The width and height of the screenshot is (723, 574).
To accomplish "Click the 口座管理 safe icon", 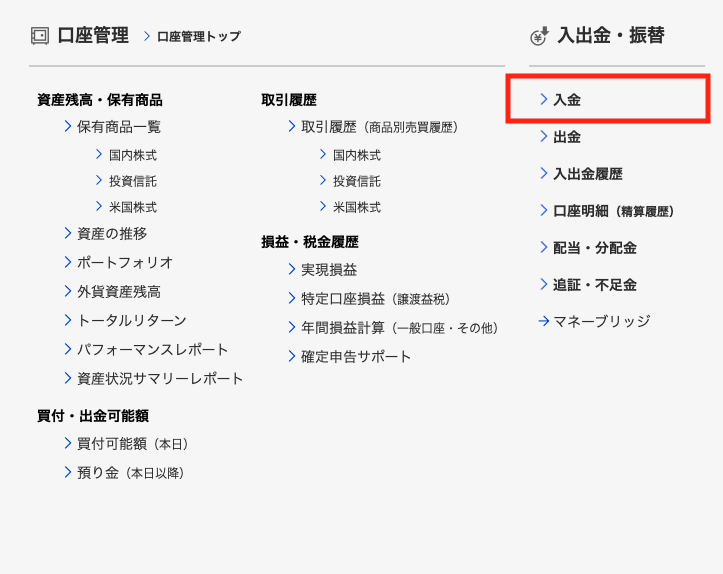I will pyautogui.click(x=40, y=36).
